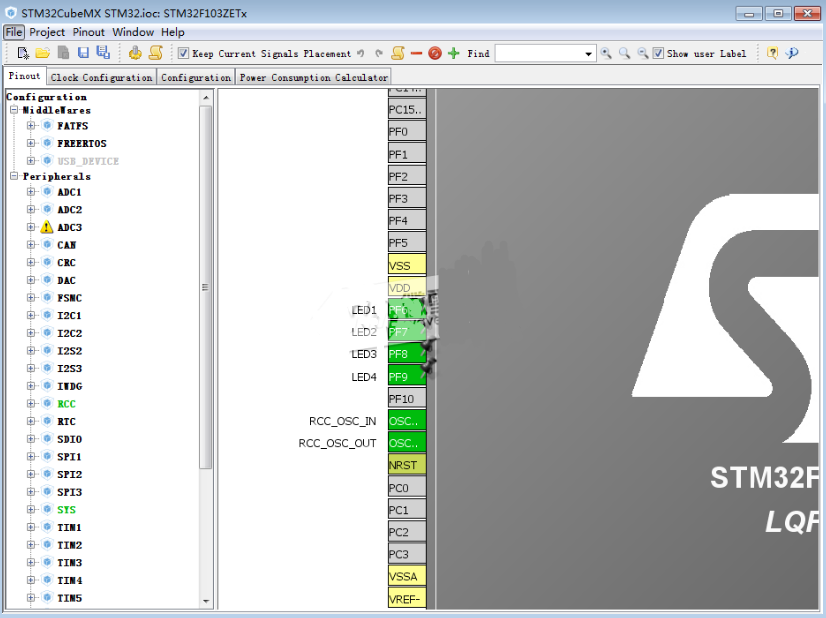826x618 pixels.
Task: Click the Generate Report scroll icon
Action: (x=156, y=53)
